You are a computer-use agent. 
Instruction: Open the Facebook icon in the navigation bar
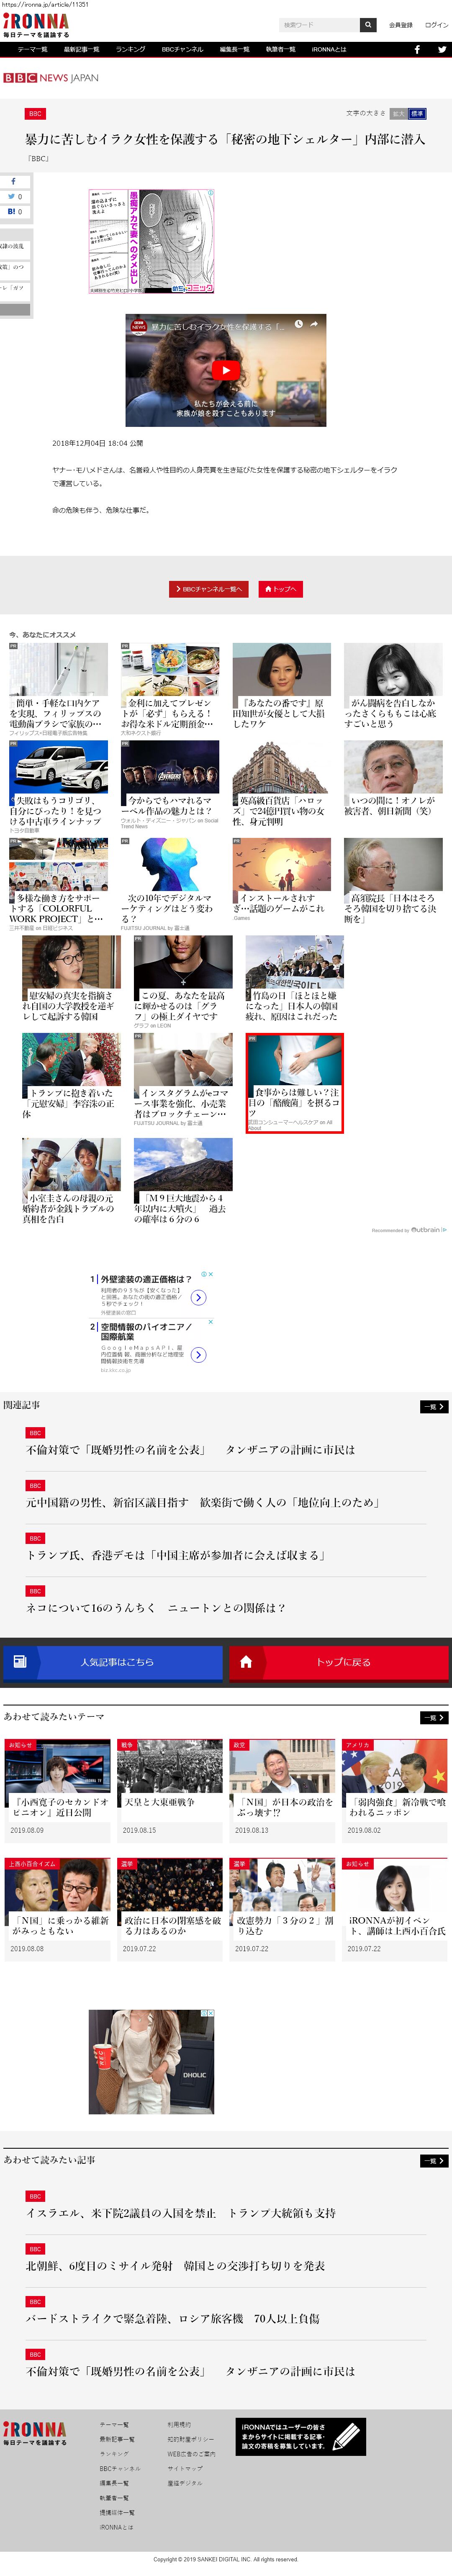tap(417, 49)
